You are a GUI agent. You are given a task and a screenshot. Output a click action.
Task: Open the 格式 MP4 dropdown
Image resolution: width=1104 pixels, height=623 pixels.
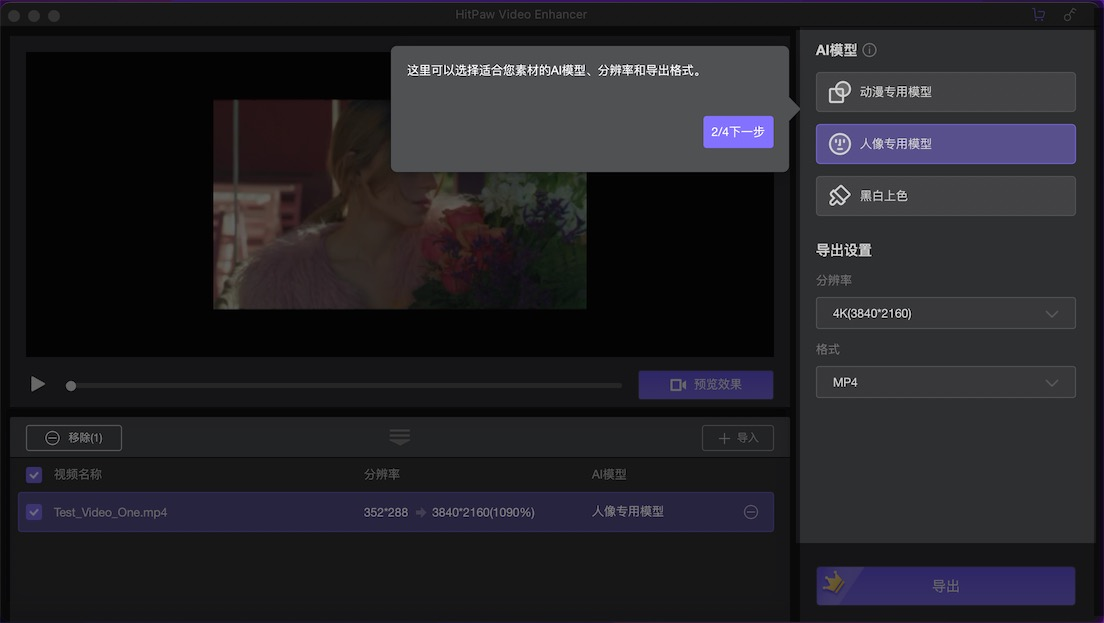click(945, 382)
